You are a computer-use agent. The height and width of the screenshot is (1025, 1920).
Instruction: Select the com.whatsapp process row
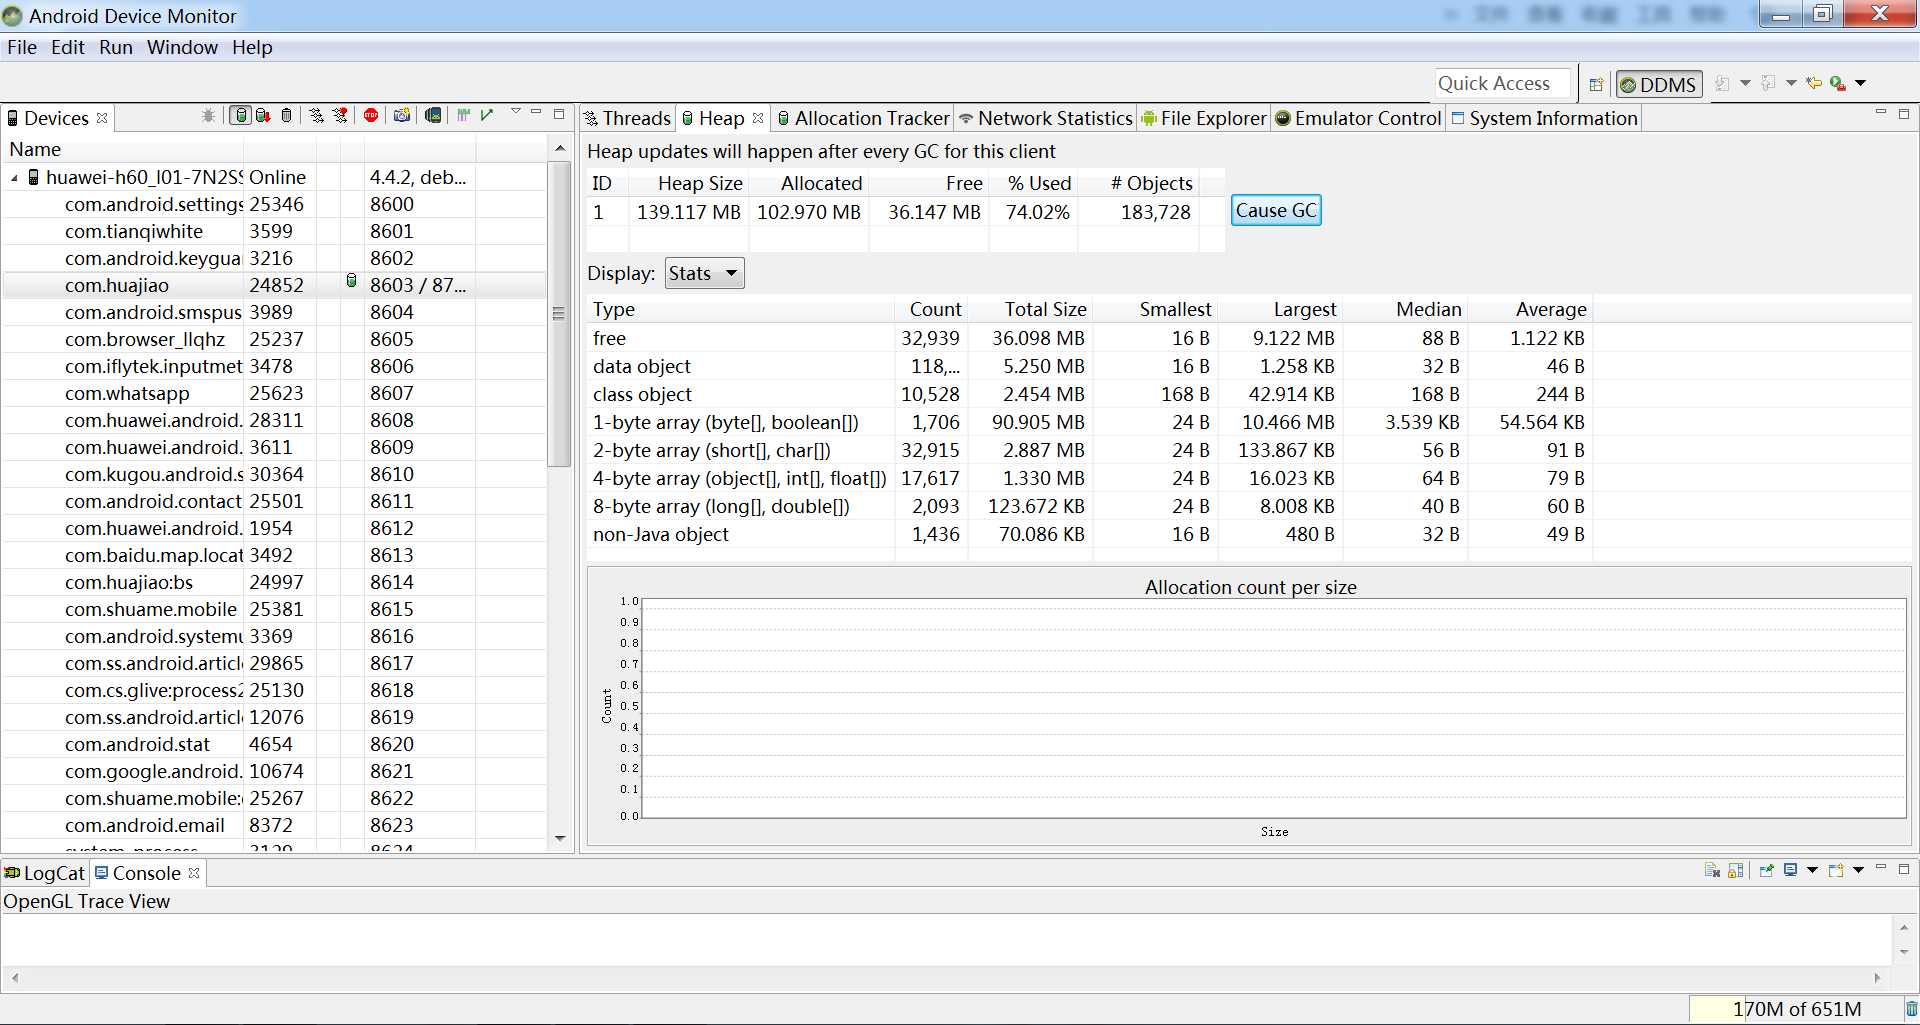click(275, 393)
